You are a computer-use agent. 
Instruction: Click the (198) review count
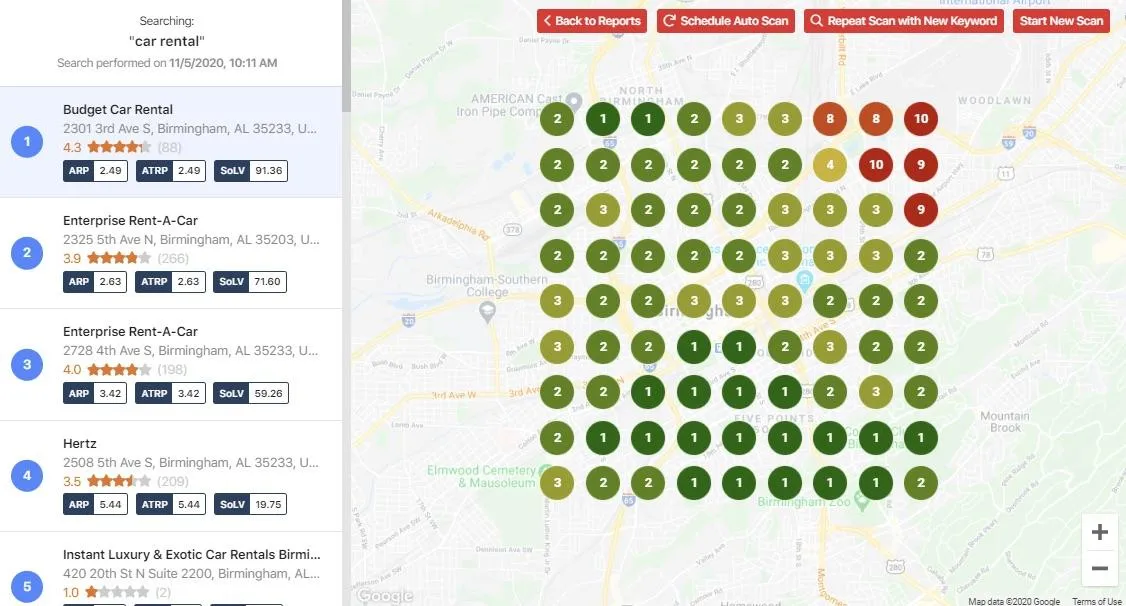pos(172,370)
